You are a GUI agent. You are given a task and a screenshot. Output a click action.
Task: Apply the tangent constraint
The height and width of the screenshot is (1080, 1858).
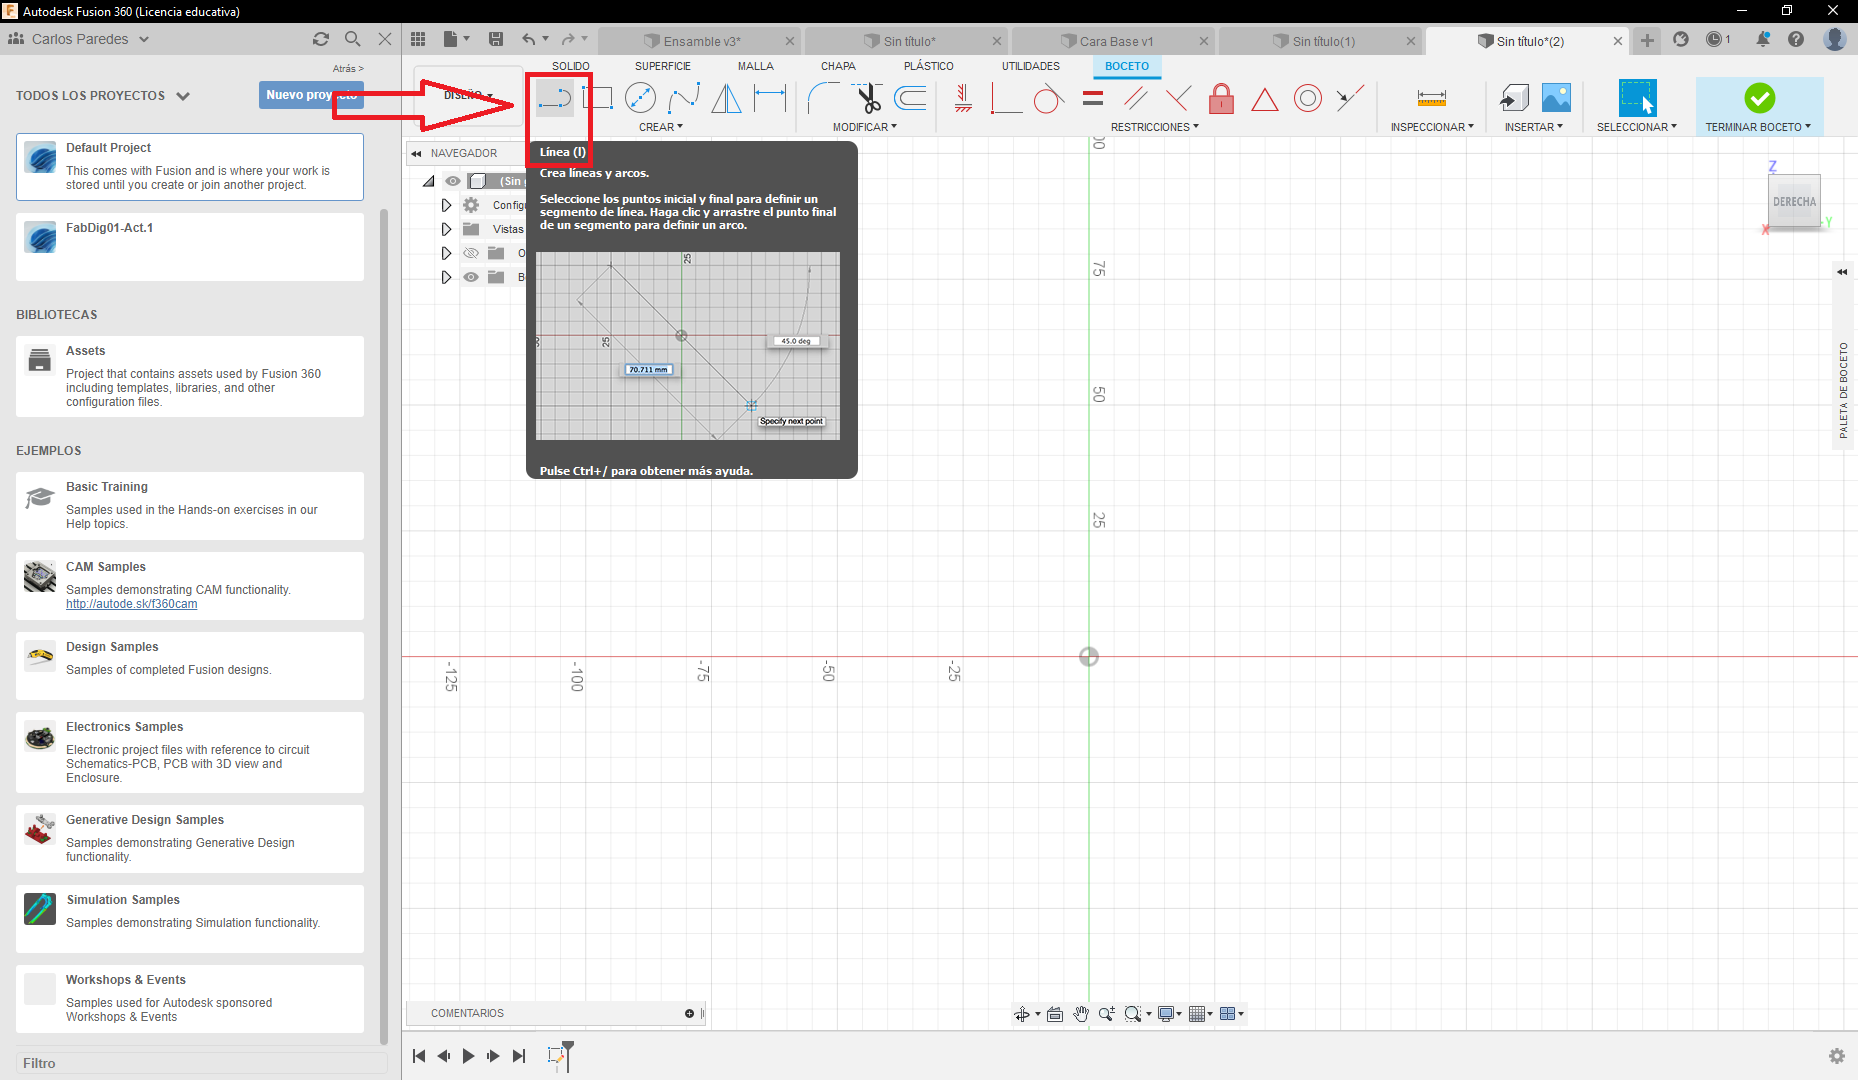1048,98
